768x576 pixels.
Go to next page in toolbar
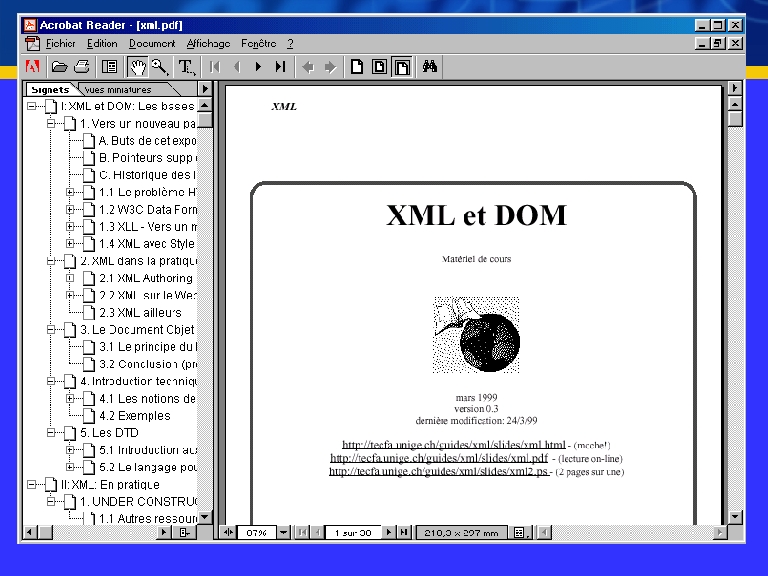(258, 67)
